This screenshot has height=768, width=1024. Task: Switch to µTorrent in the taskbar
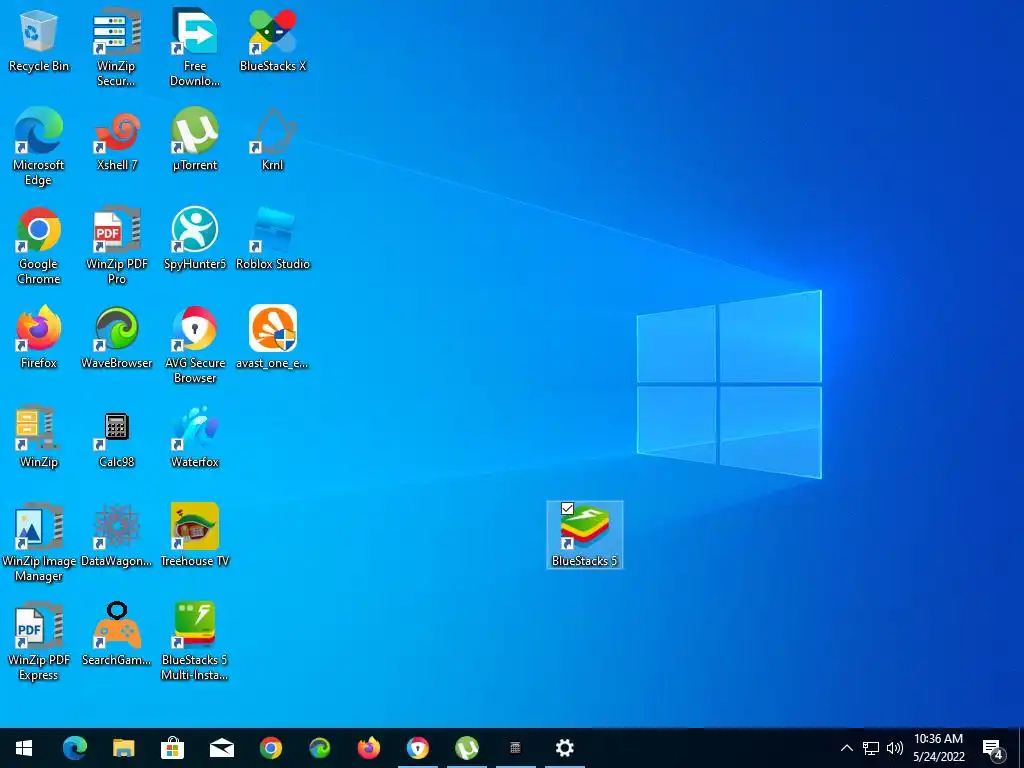466,748
